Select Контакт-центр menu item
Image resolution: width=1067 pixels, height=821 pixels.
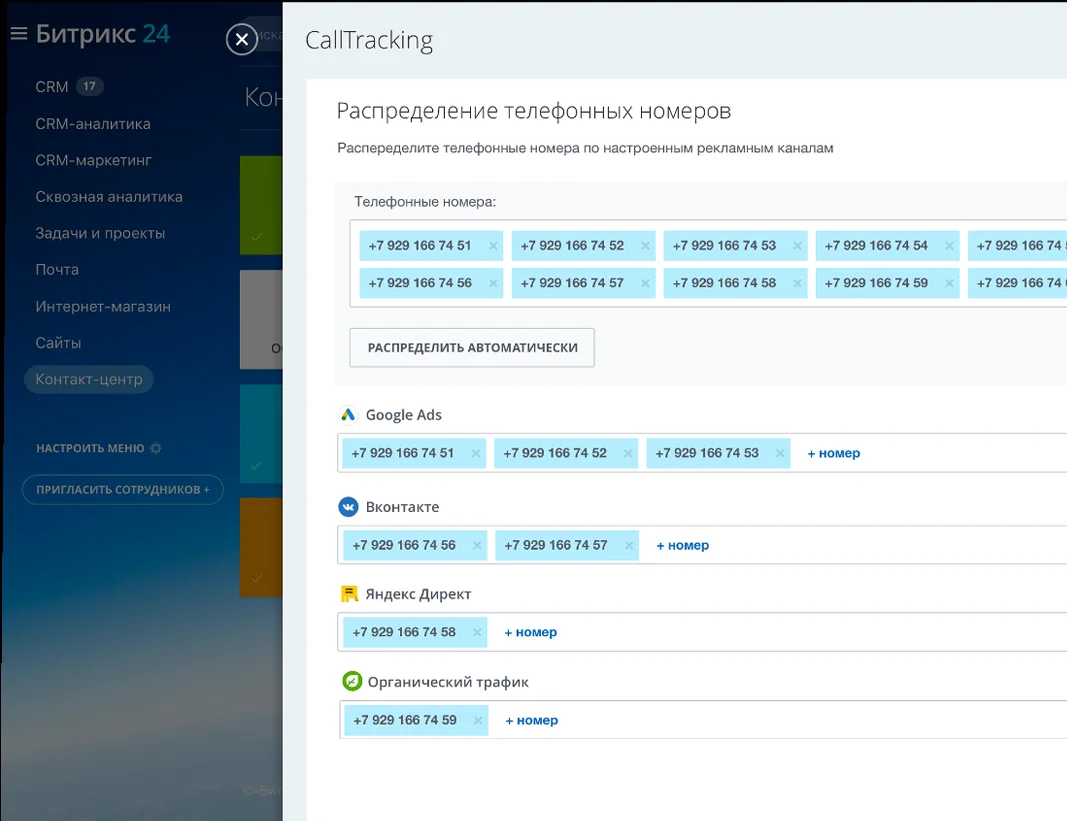point(89,379)
